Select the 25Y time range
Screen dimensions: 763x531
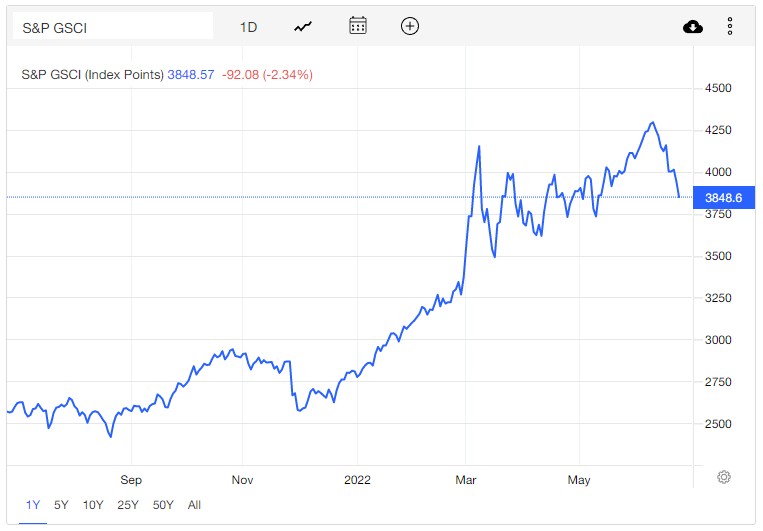(128, 505)
